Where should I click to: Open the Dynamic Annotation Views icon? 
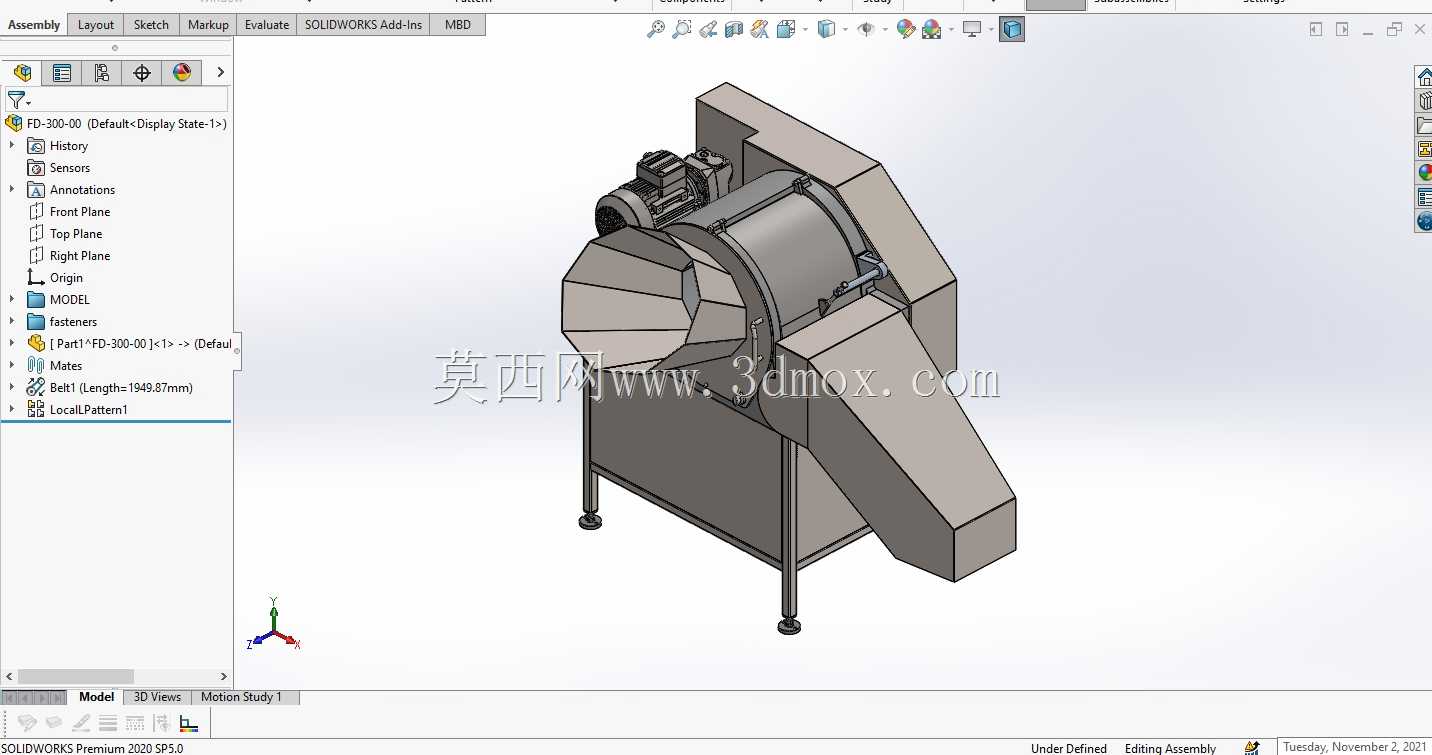tap(760, 30)
